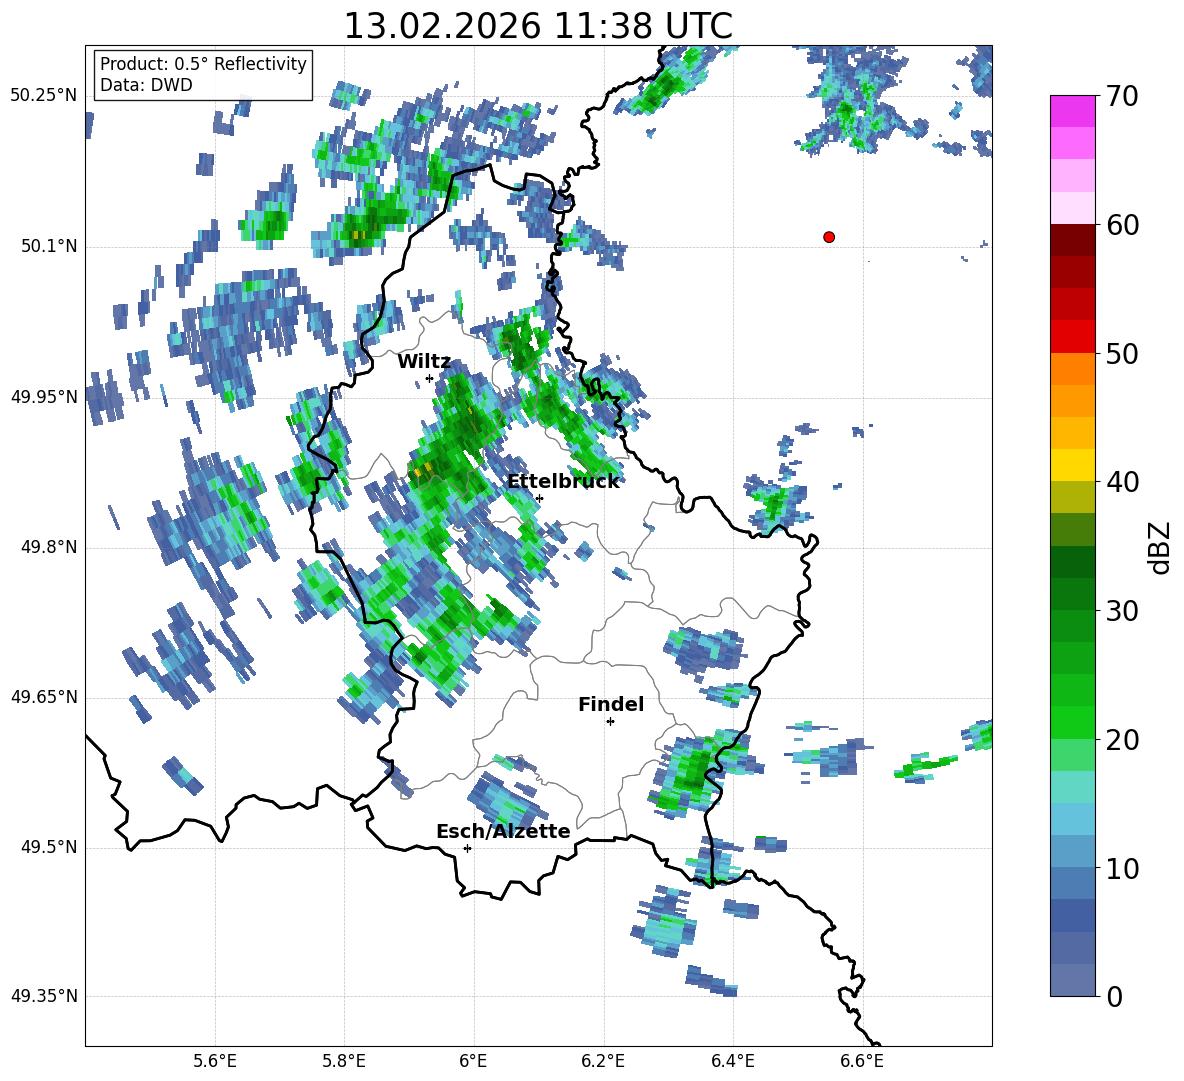Click the Findel city label
Image resolution: width=1184 pixels, height=1081 pixels.
pyautogui.click(x=611, y=704)
